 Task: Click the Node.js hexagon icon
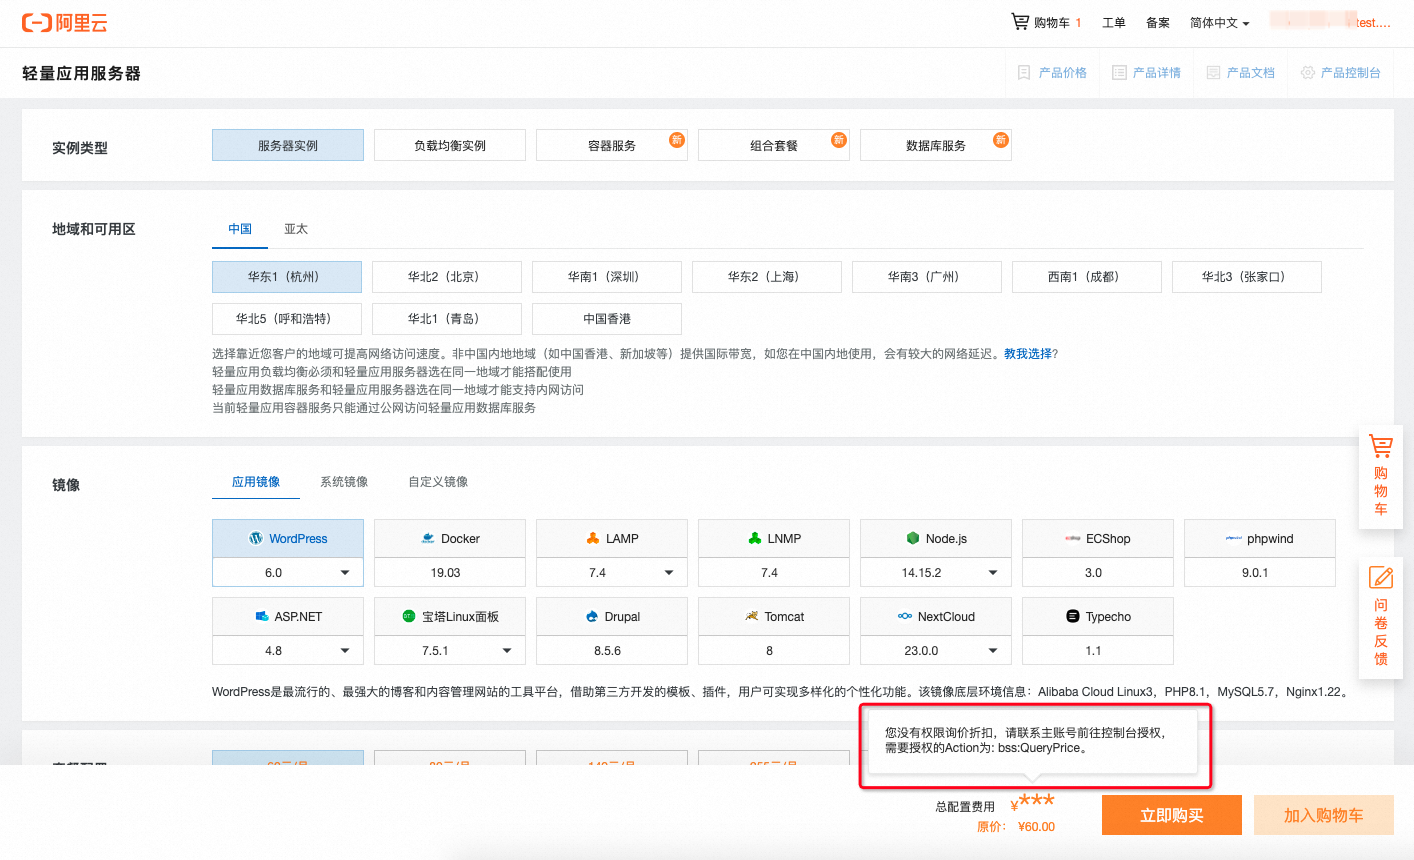pyautogui.click(x=913, y=538)
